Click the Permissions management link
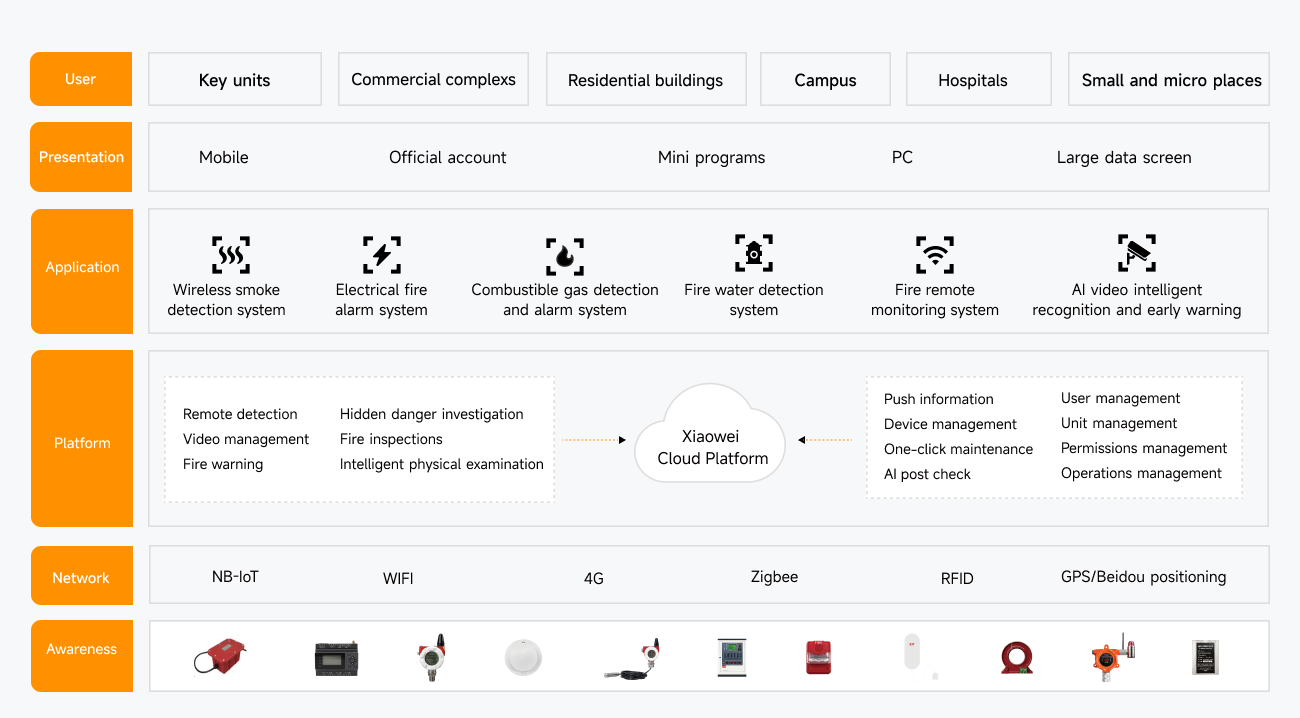 click(x=1143, y=448)
